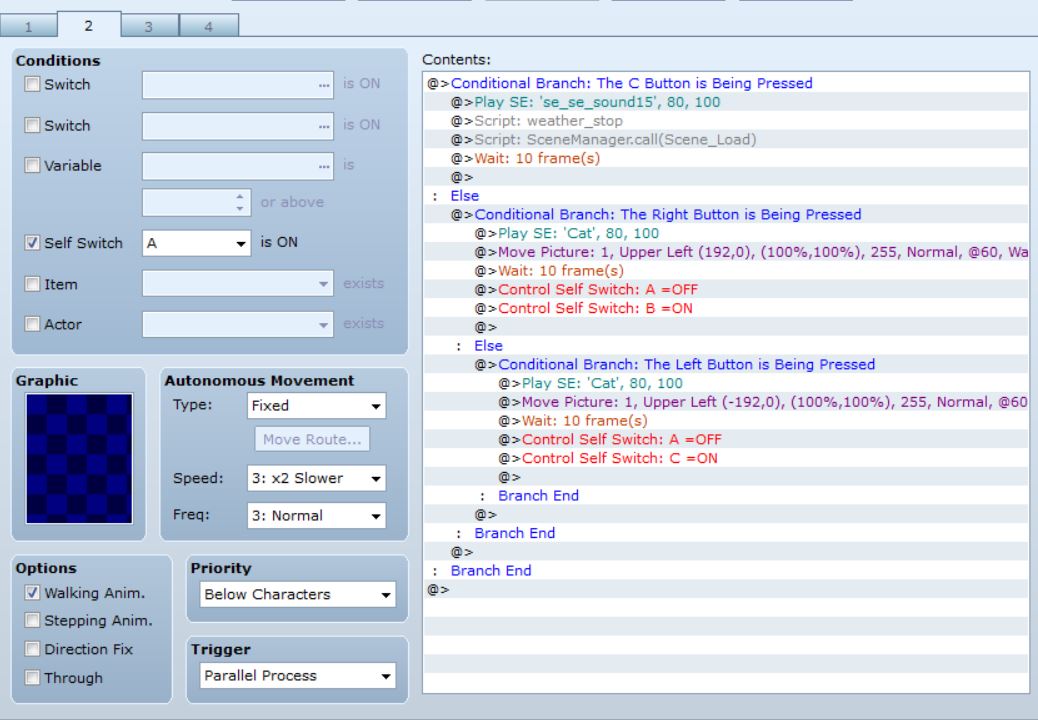Click the ellipsis button in the Variable field
This screenshot has height=720, width=1038.
(324, 166)
